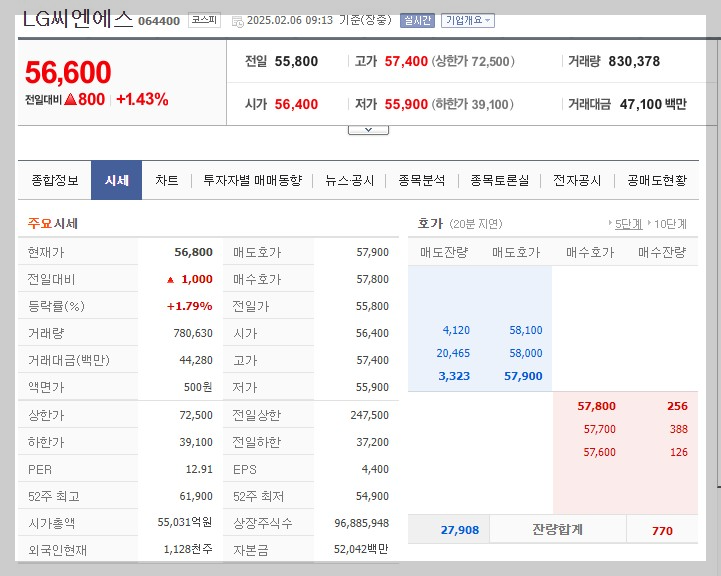Click the 388 bid quantity

(x=679, y=429)
